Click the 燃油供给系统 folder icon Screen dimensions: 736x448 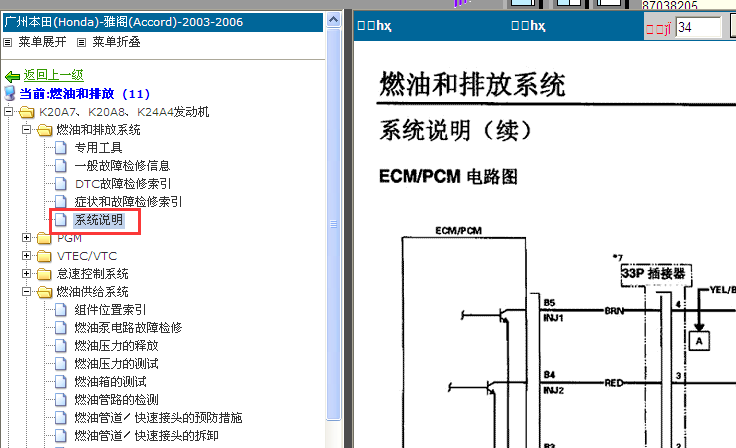(x=44, y=292)
